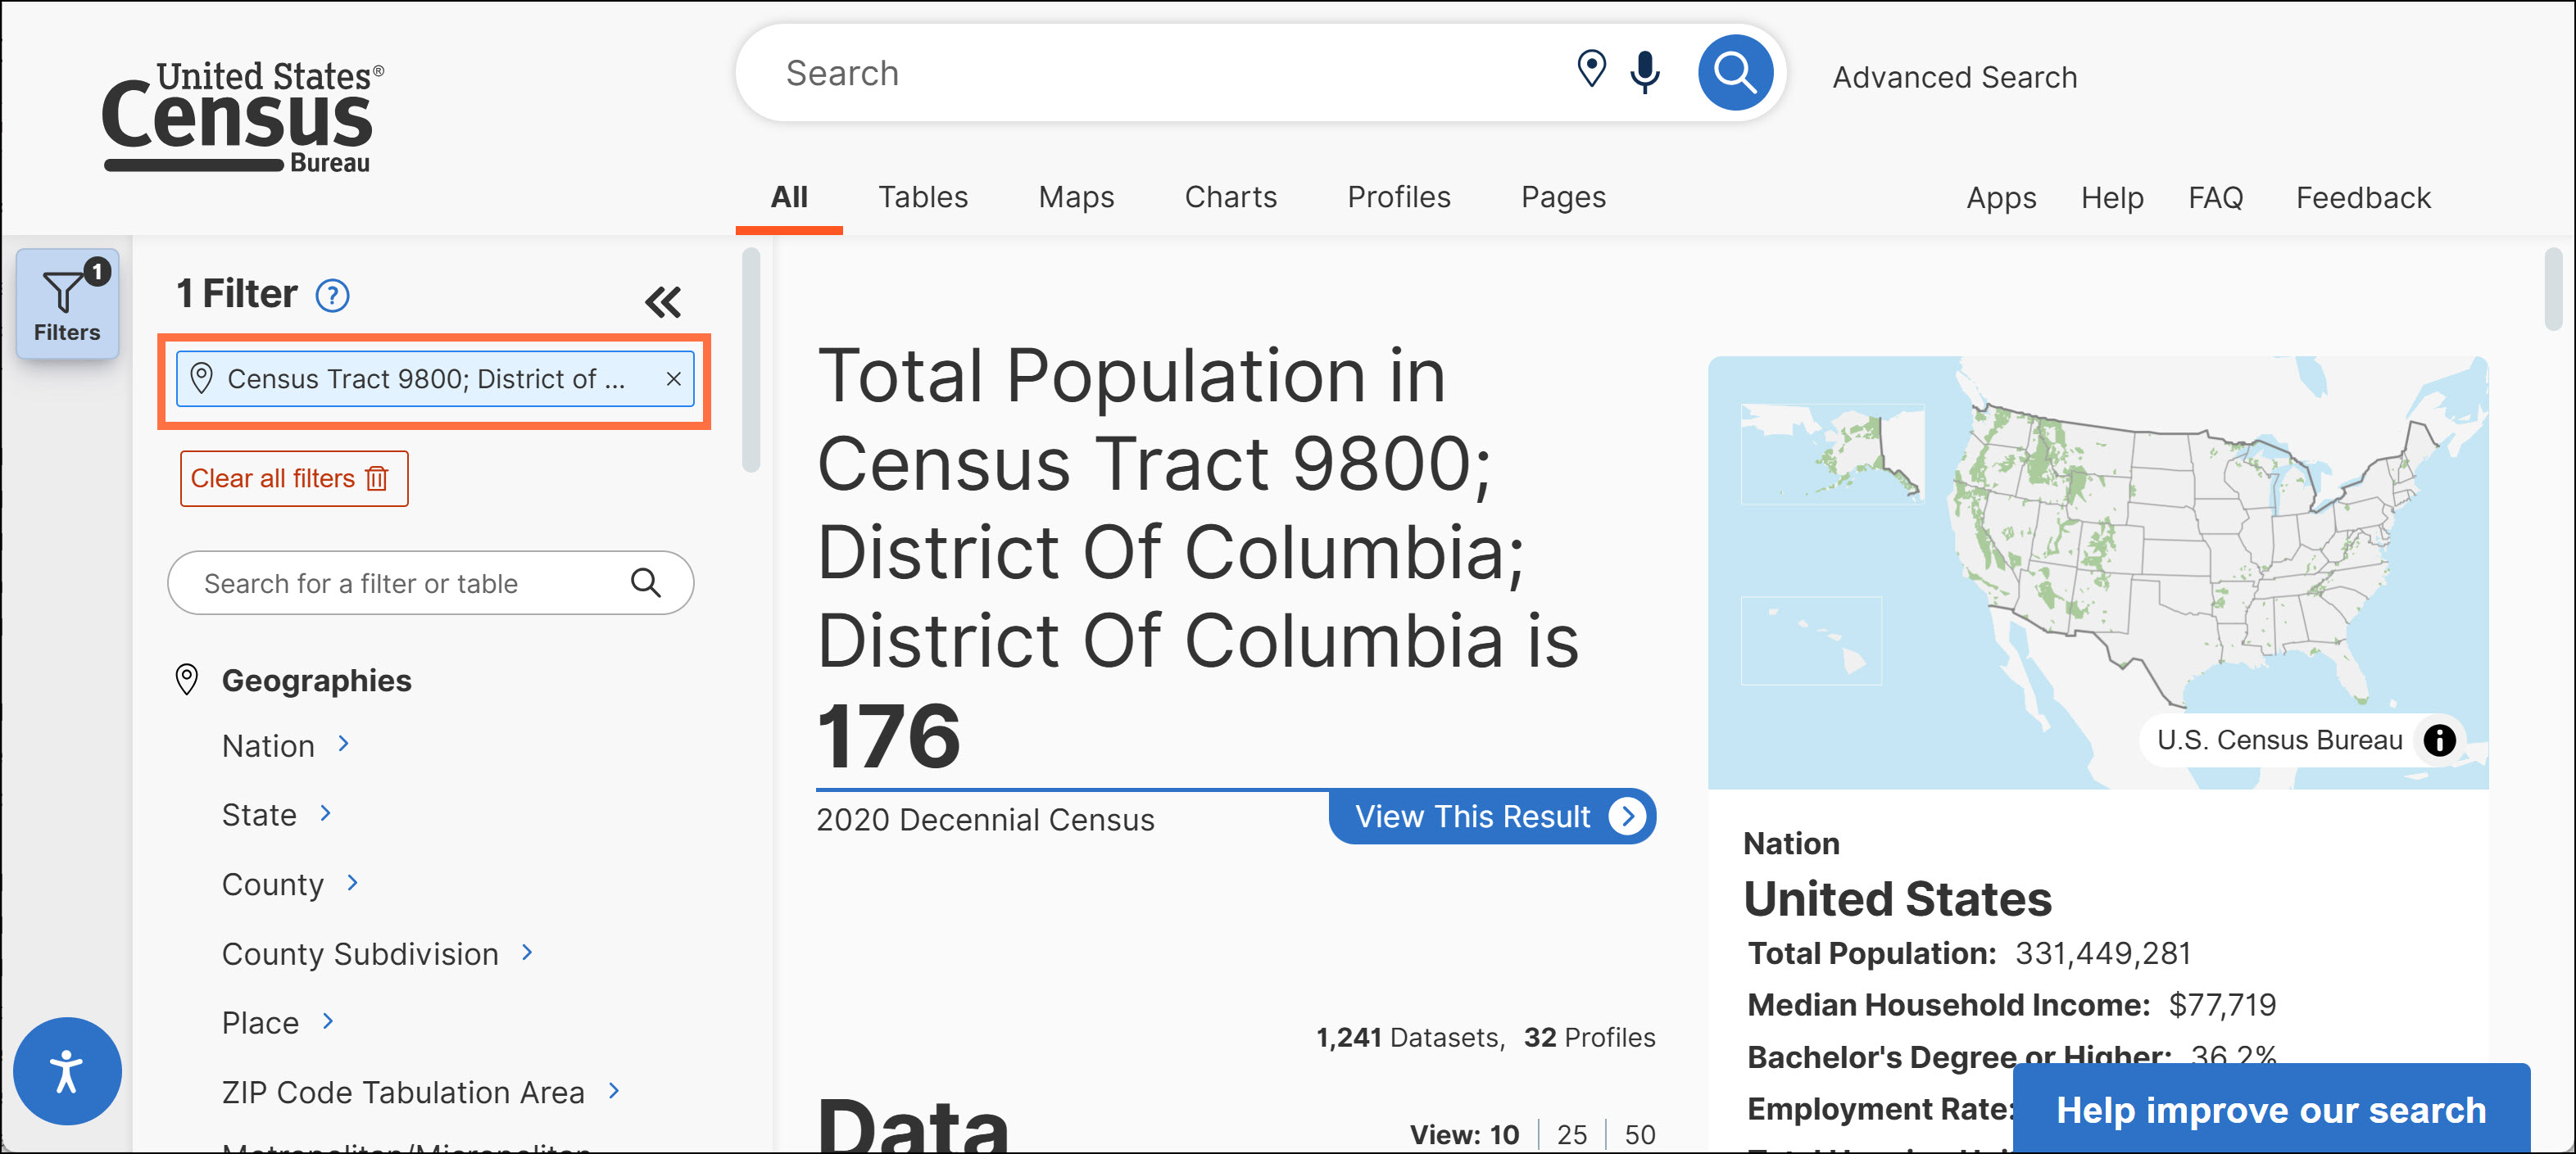This screenshot has height=1154, width=2576.
Task: Click the filter help question mark icon
Action: tap(332, 295)
